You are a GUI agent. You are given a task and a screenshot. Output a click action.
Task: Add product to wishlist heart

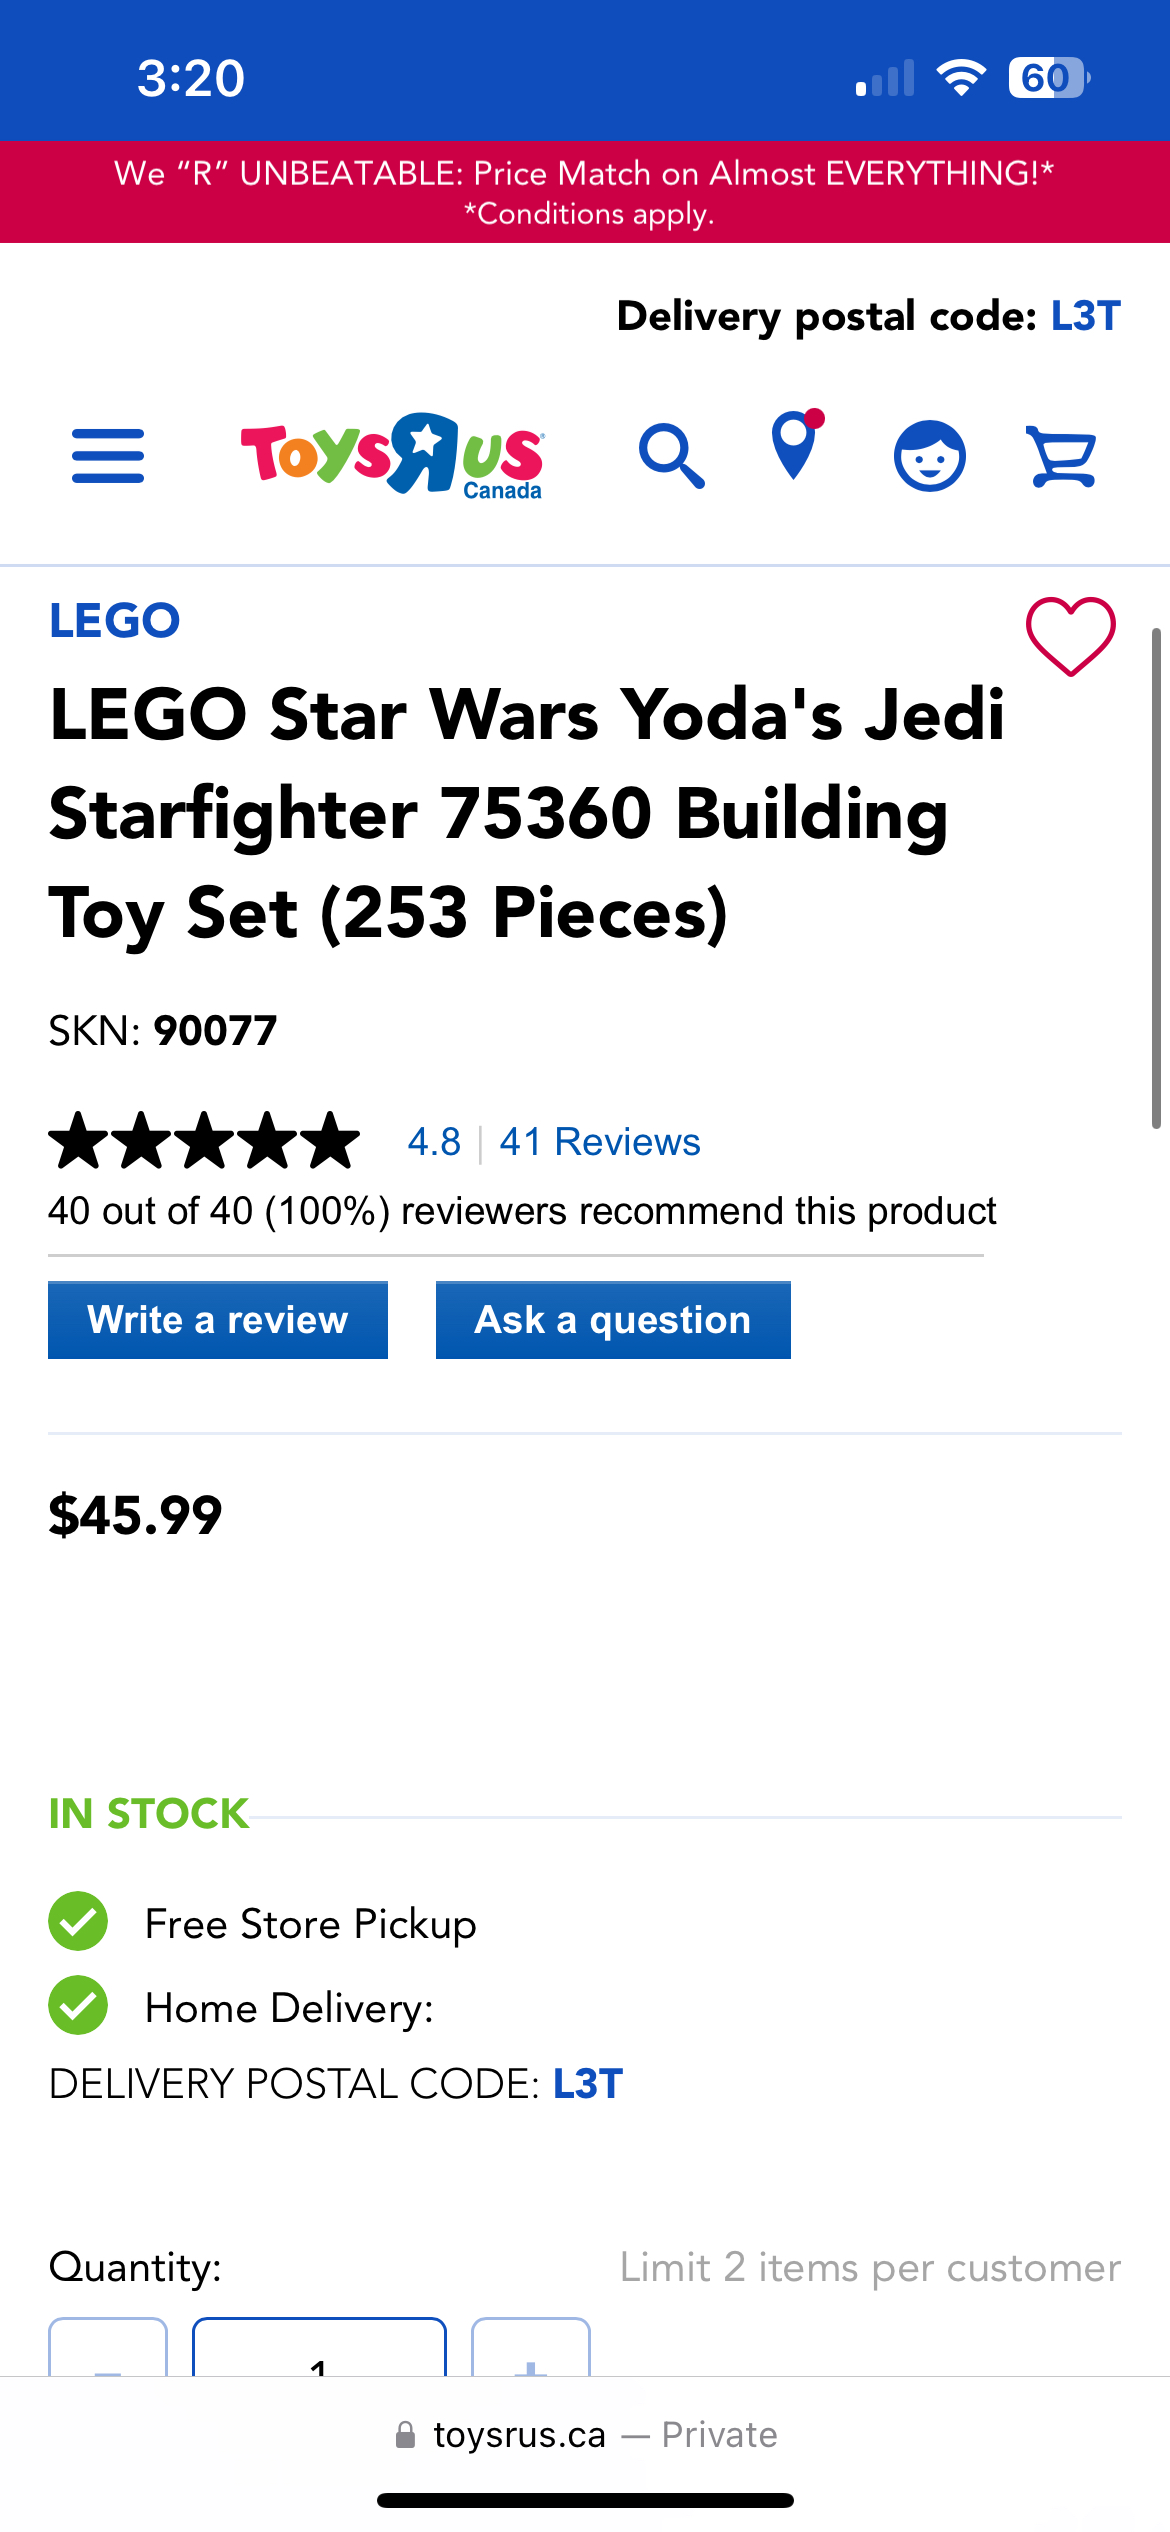tap(1070, 636)
